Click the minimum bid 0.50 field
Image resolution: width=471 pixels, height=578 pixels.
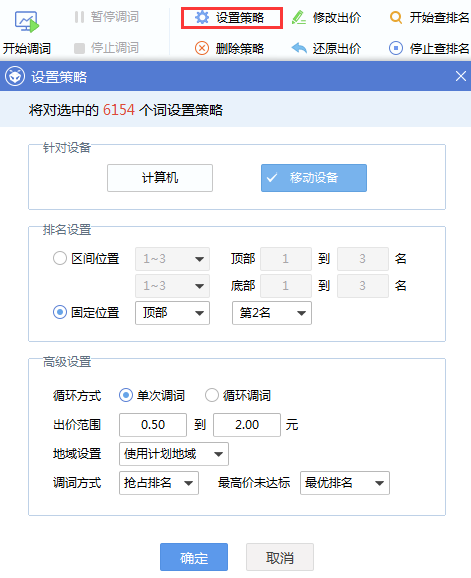pos(153,425)
